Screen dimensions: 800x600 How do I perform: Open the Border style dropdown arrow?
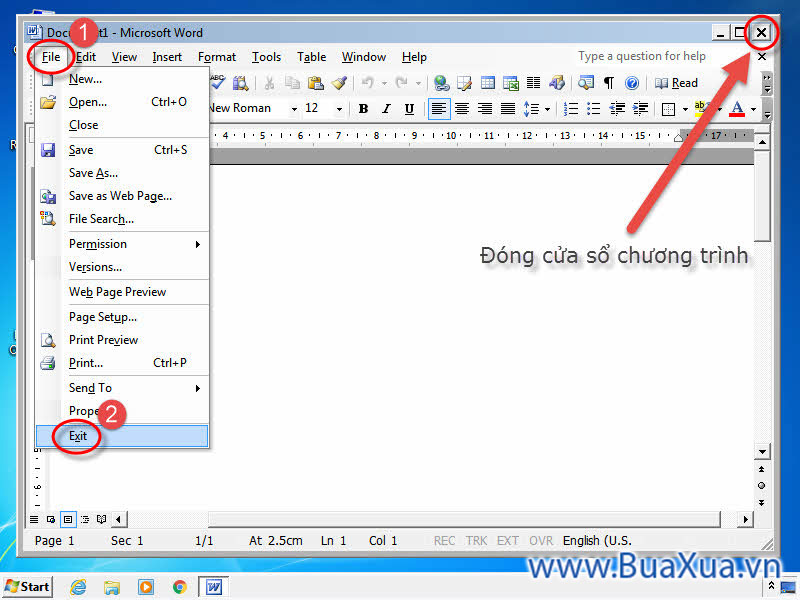pos(685,109)
